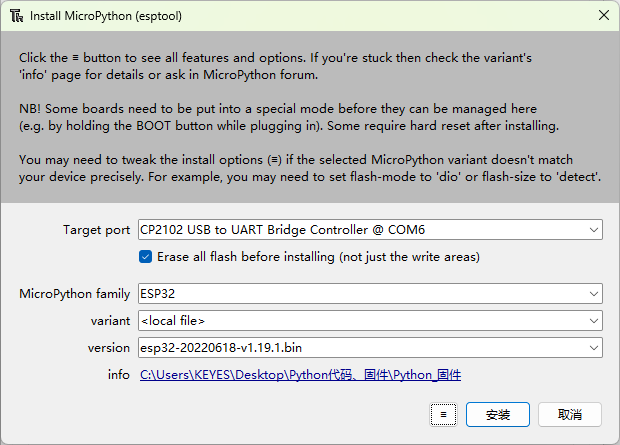Open the ≡ install options menu

[443, 414]
